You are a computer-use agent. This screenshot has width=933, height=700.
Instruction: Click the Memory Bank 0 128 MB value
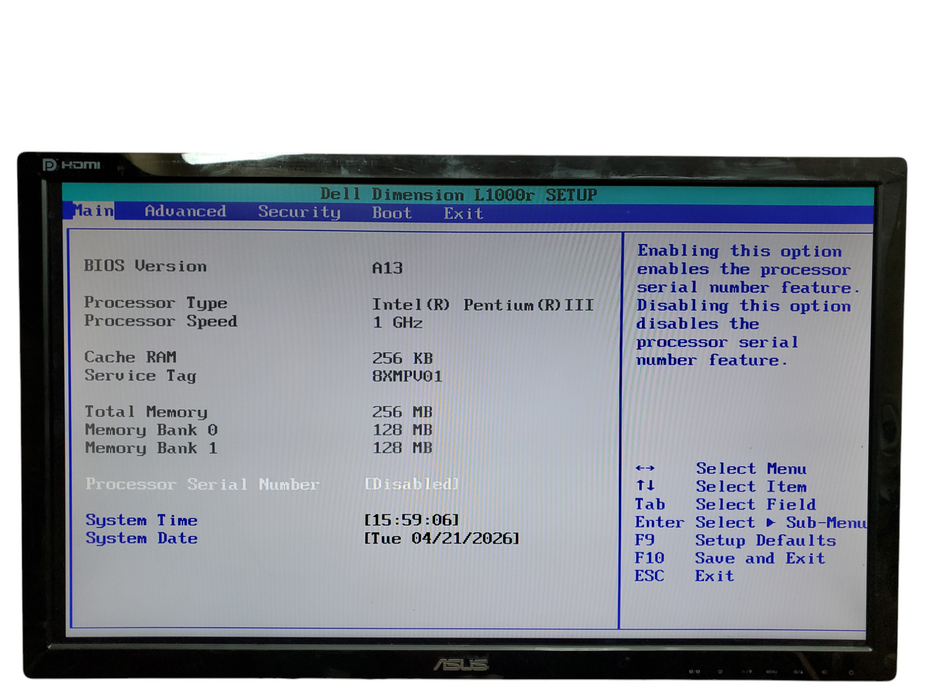[402, 430]
